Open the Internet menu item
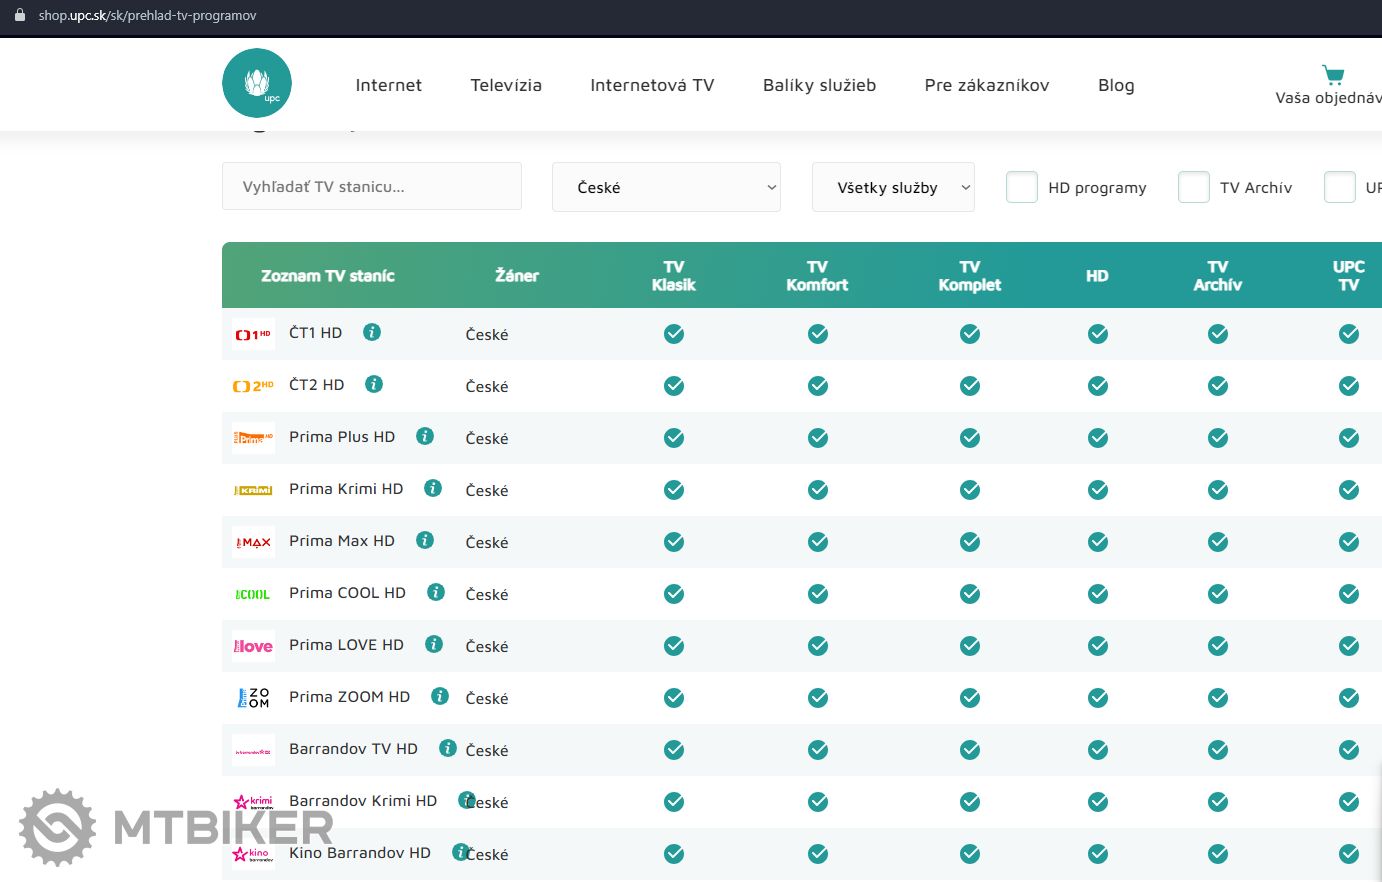 click(388, 85)
